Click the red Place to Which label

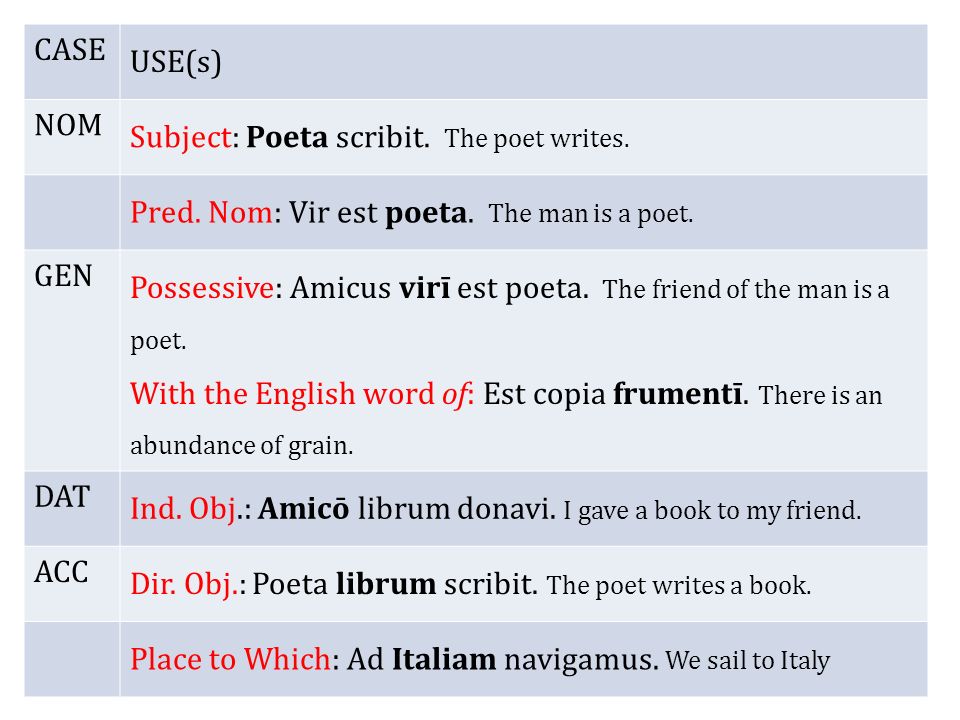point(230,659)
